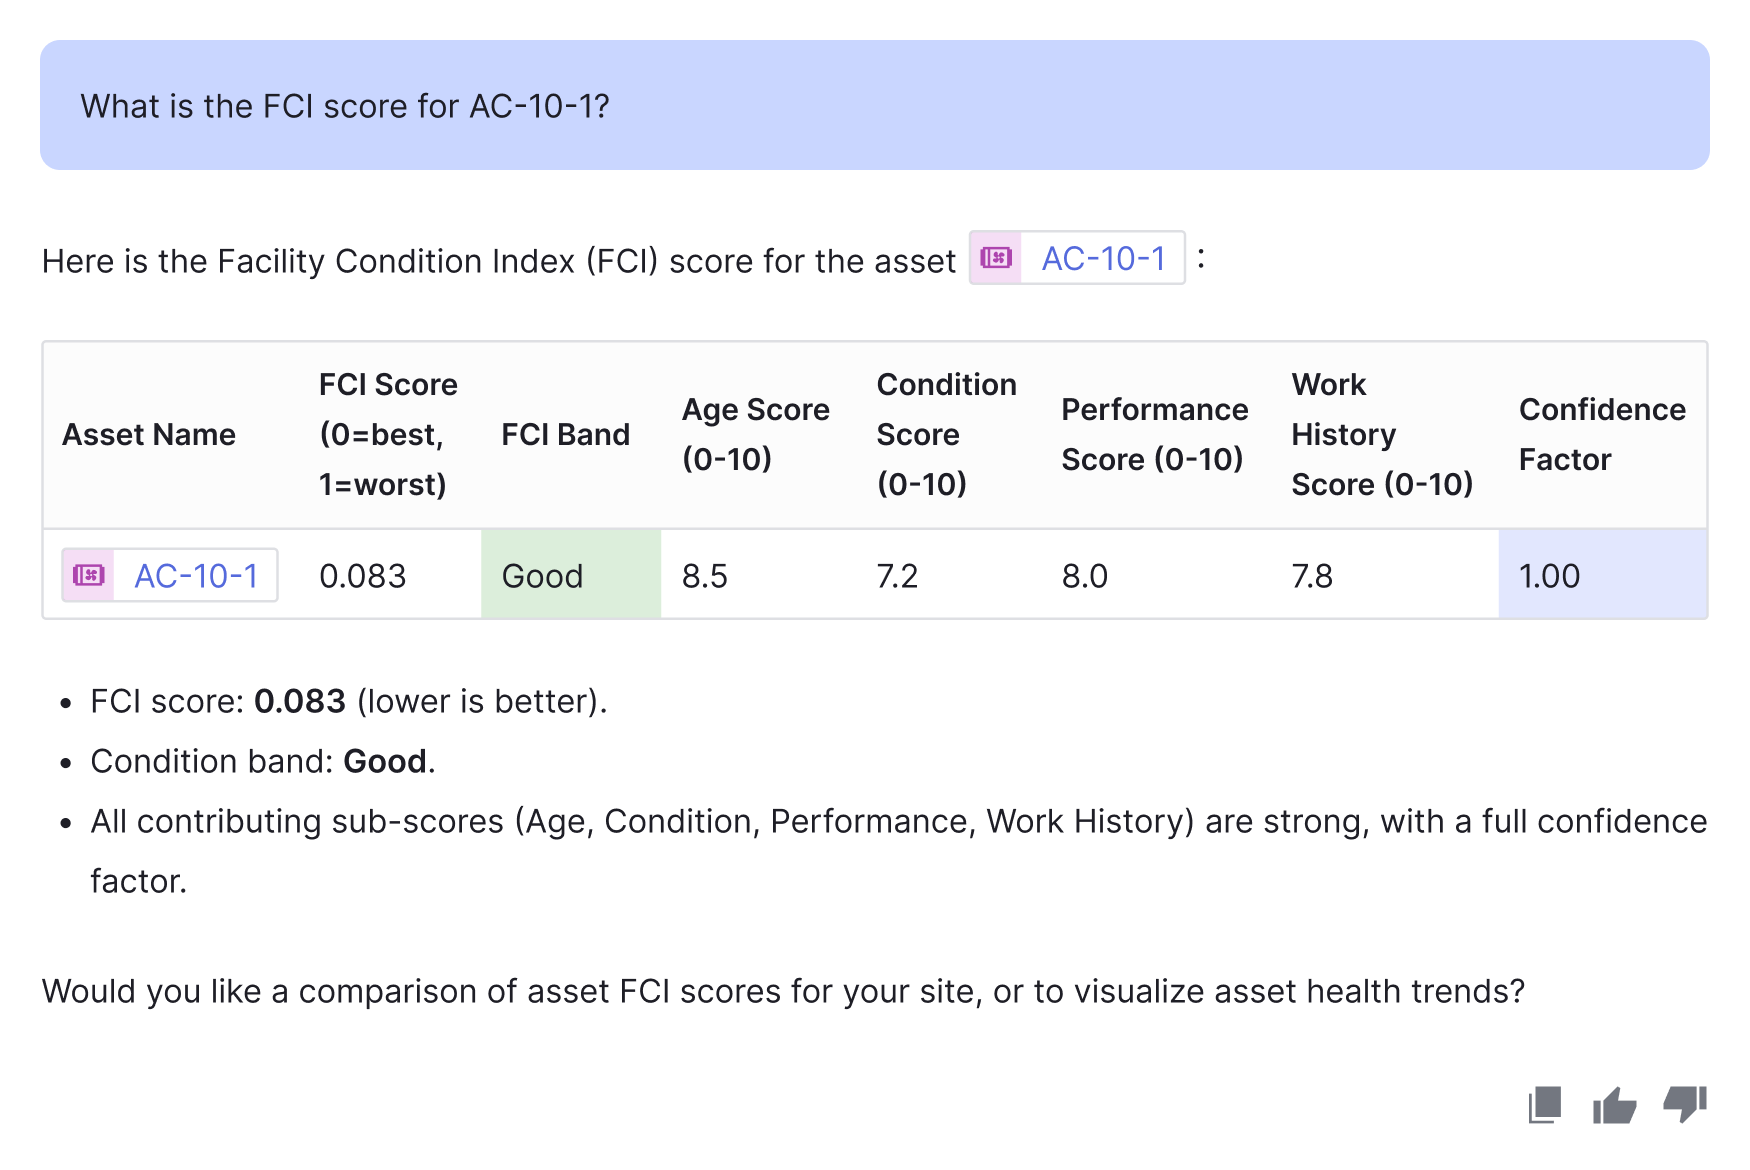Click the green Good band cell
Screen dimensions: 1750x1170
[571, 574]
